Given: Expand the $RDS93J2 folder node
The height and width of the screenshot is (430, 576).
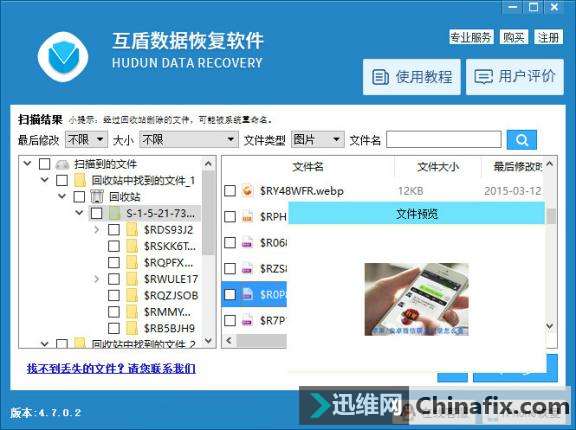Looking at the screenshot, I should [97, 230].
